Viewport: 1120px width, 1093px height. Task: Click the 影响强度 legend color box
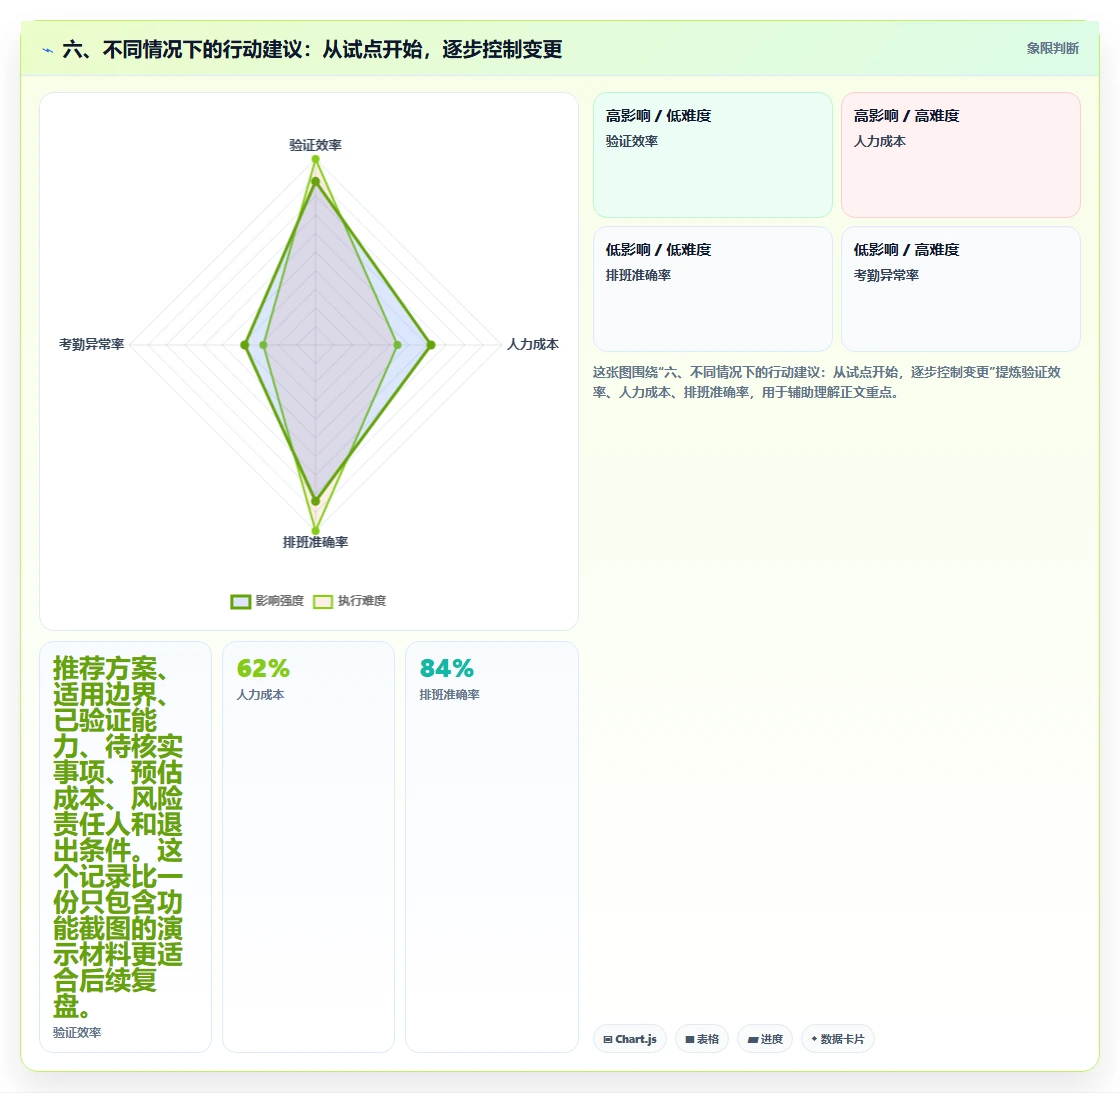(x=241, y=602)
